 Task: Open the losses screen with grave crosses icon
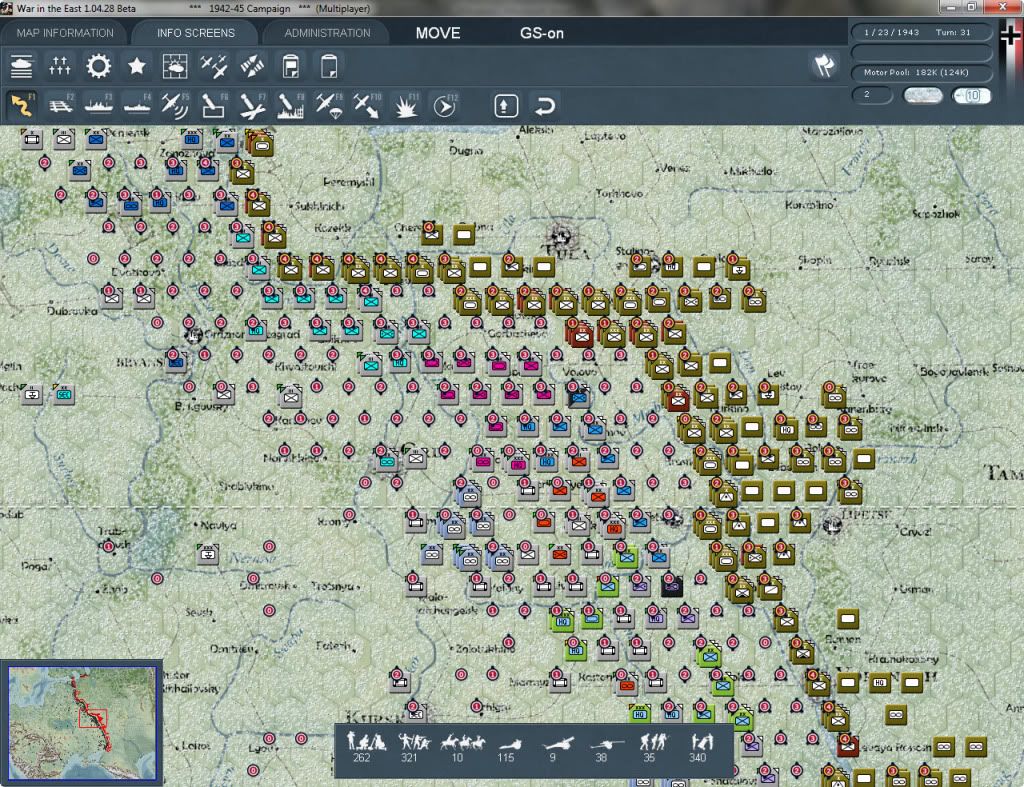(59, 66)
